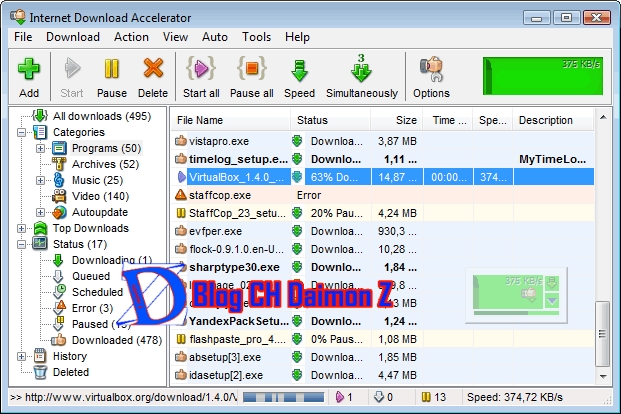Collapse the Status (17) tree node

click(x=21, y=244)
